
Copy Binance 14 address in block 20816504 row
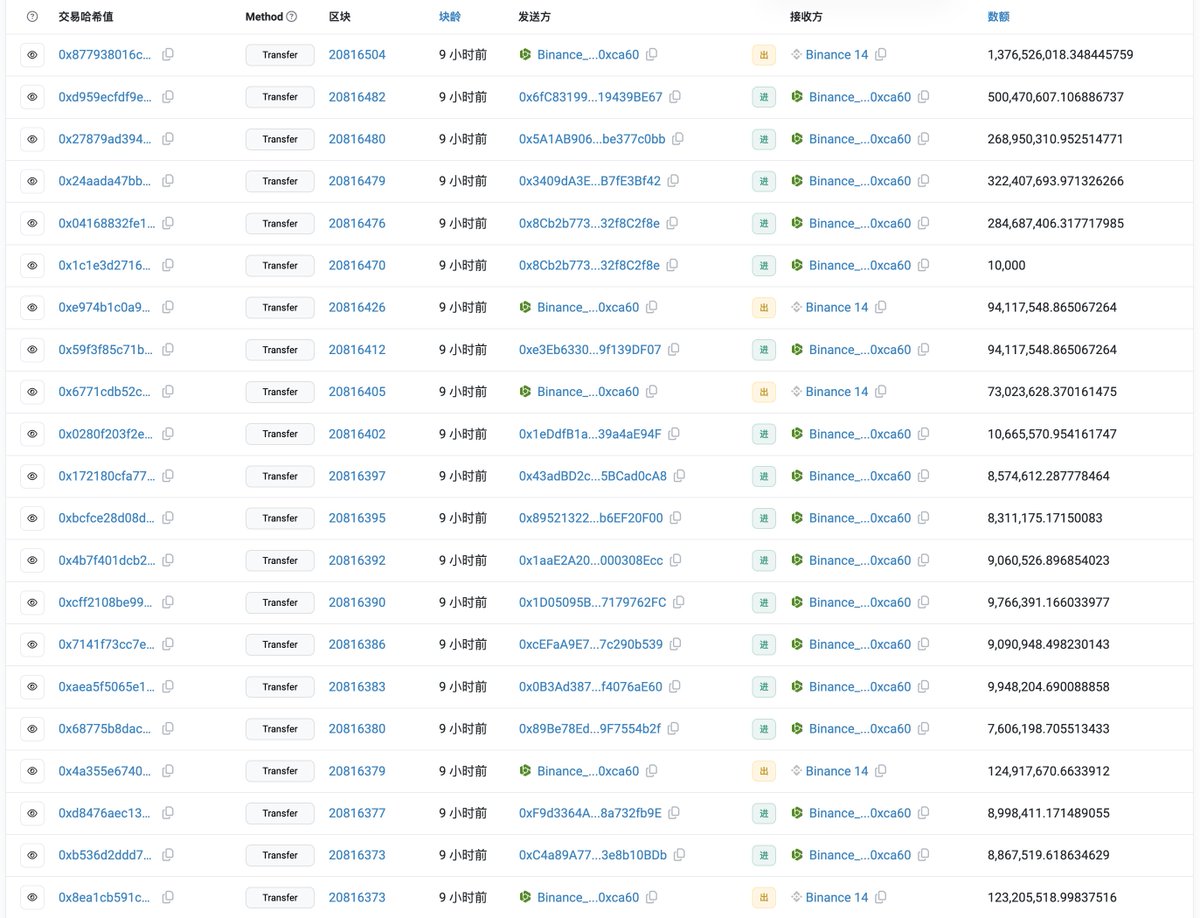tap(881, 55)
